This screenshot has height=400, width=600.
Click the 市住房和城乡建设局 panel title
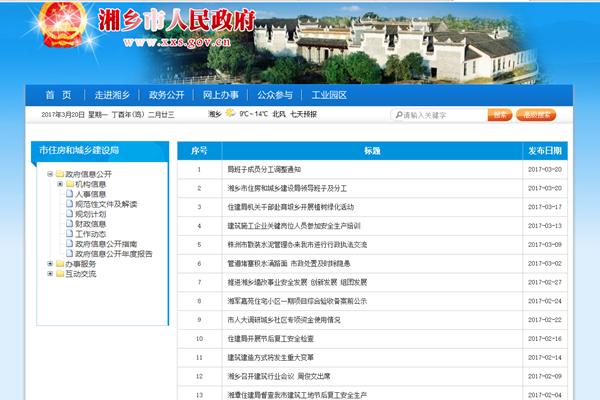coord(79,150)
